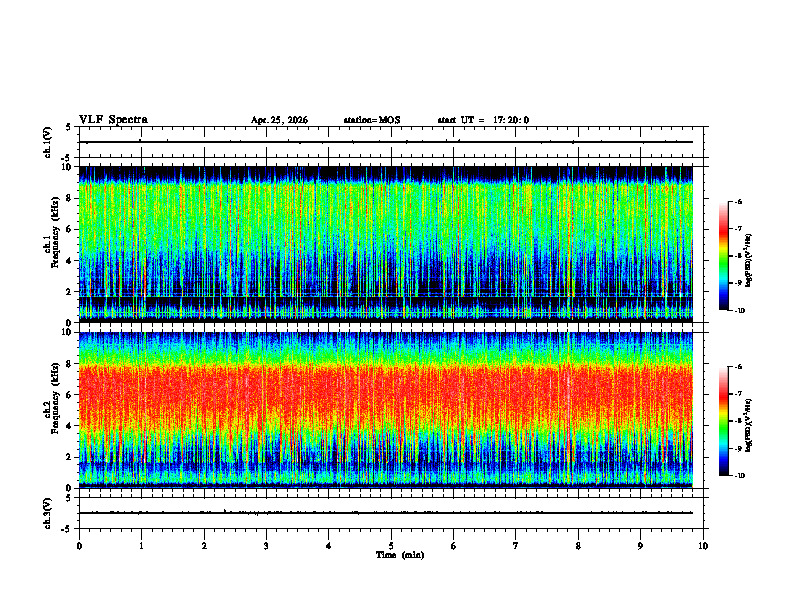Click the VLF Spectra title text
The width and height of the screenshot is (792, 612).
point(113,120)
